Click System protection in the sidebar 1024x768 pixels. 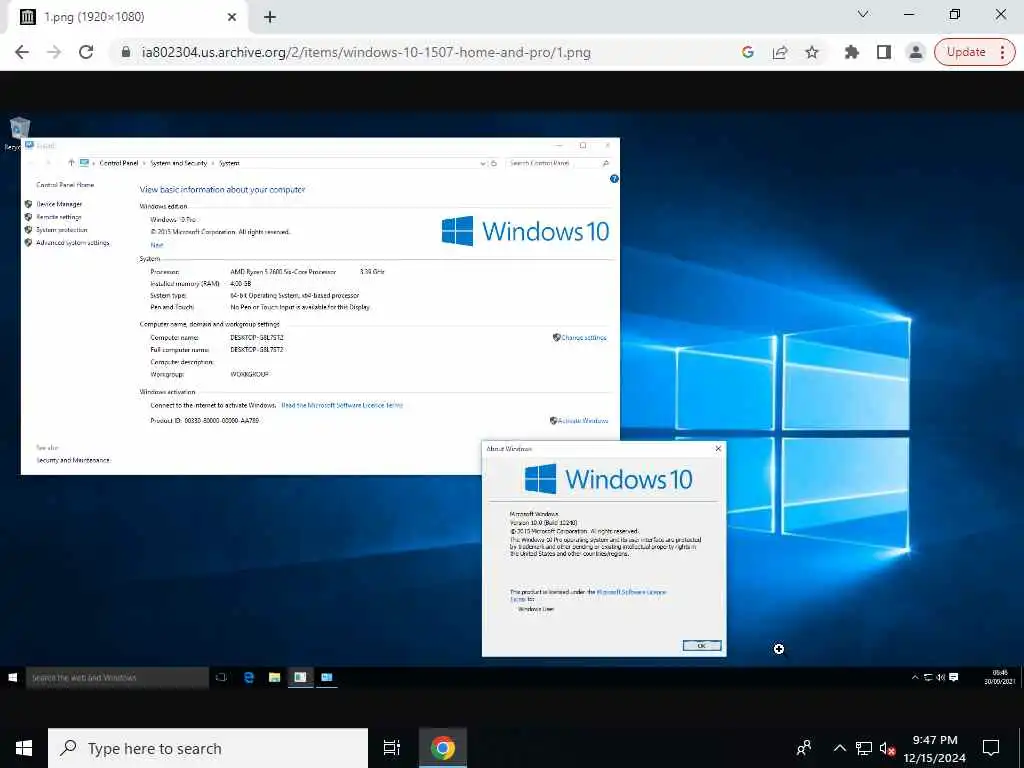point(61,230)
